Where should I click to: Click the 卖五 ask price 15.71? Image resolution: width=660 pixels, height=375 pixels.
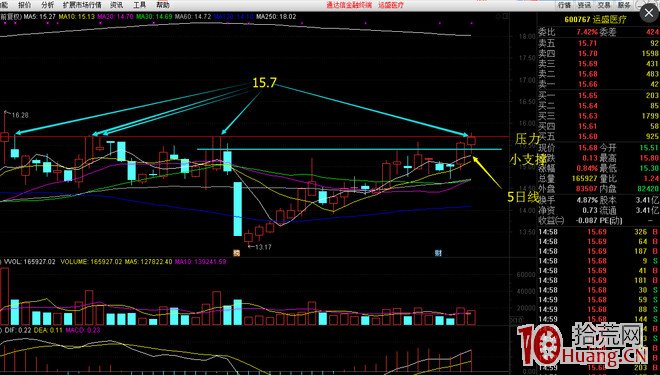pyautogui.click(x=588, y=43)
